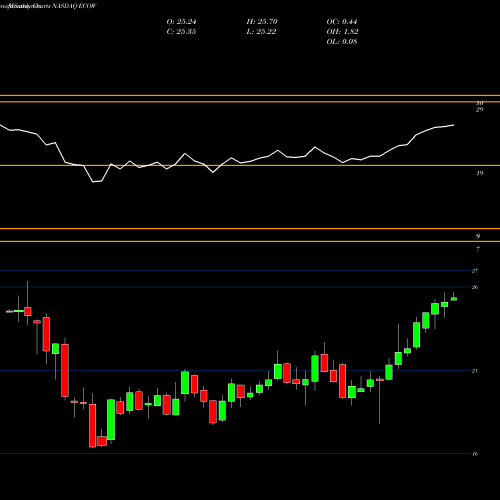Click the indicator axis label '29'
Image resolution: width=500 pixels, height=500 pixels.
(x=480, y=110)
